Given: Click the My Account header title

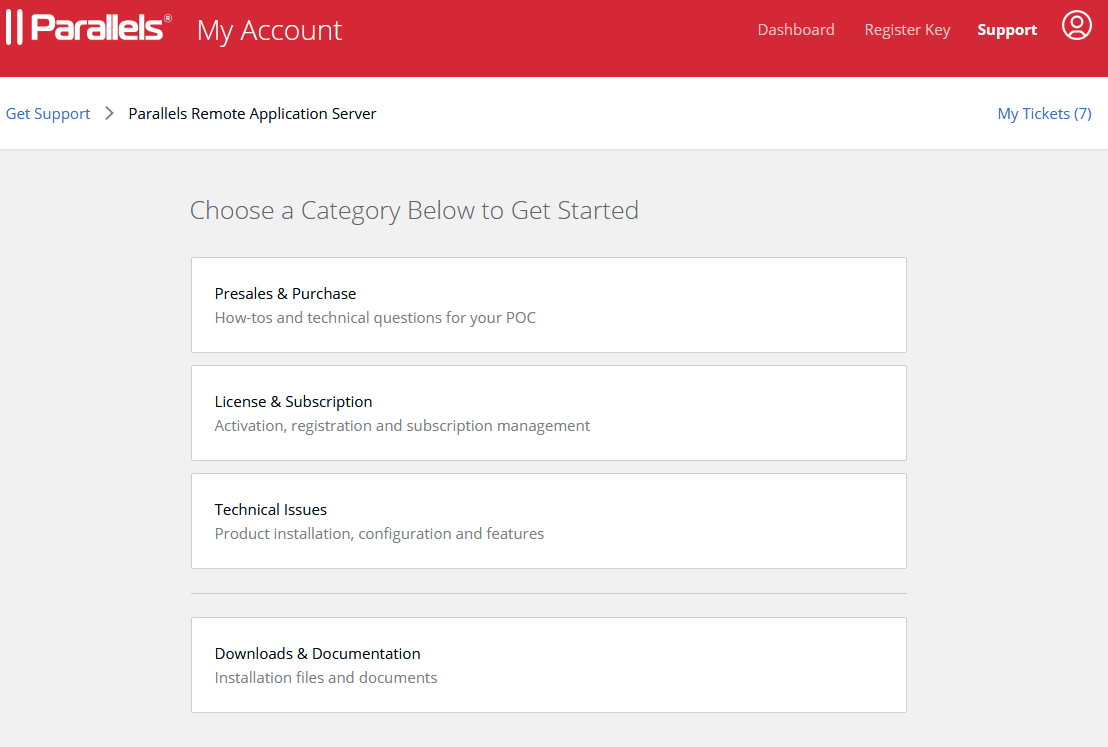Looking at the screenshot, I should 269,30.
